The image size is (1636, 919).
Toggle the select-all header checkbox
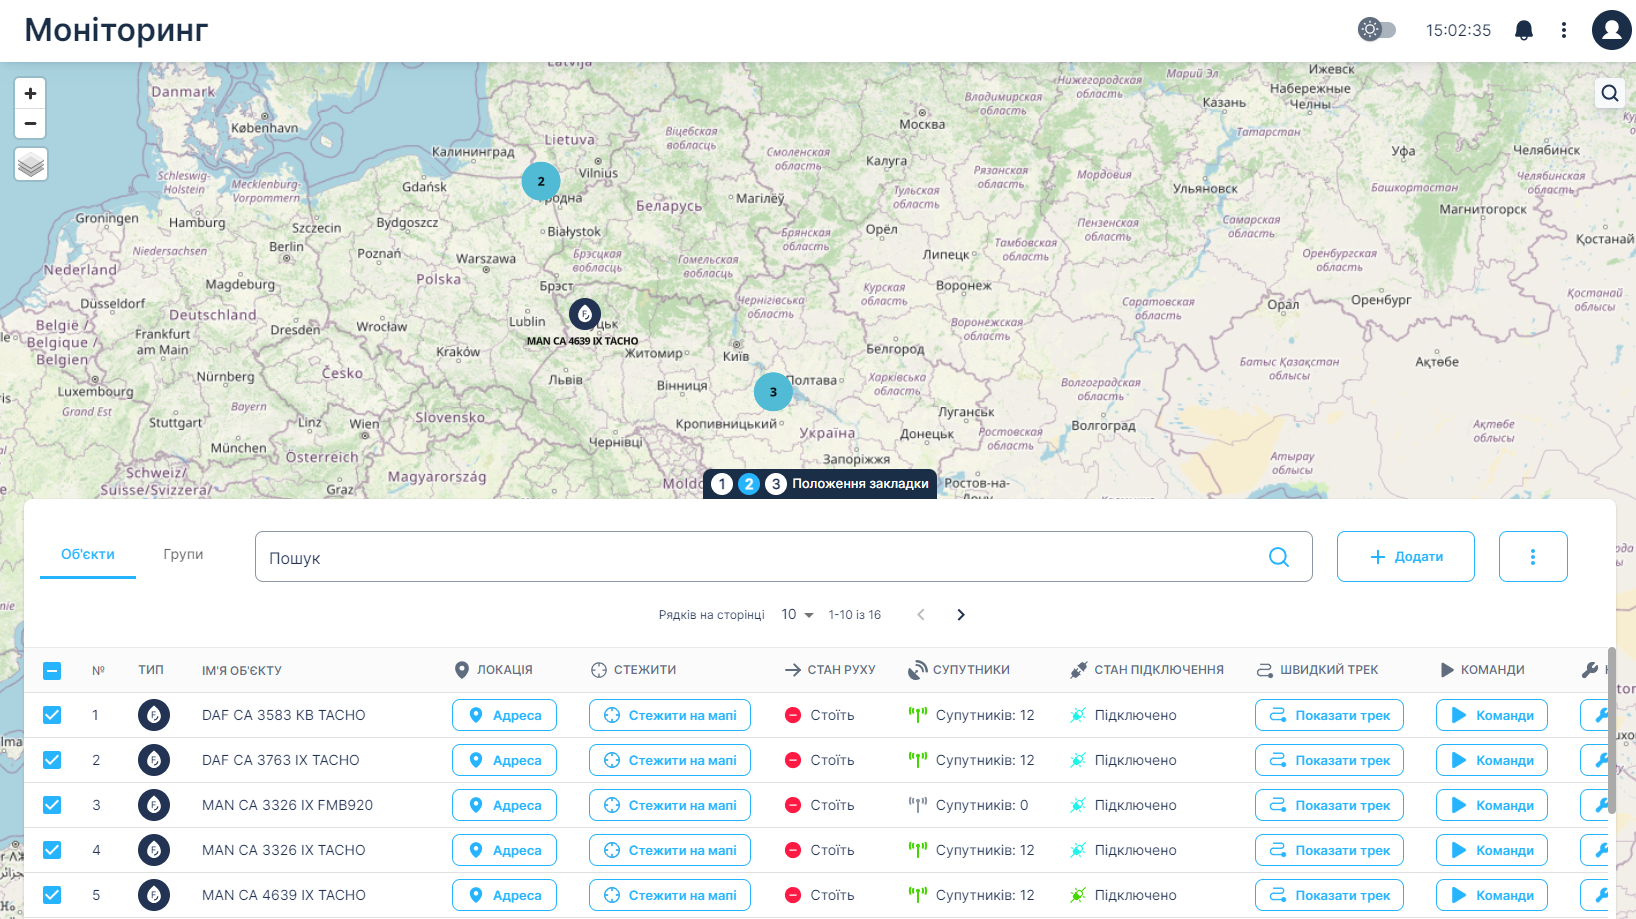[x=52, y=670]
